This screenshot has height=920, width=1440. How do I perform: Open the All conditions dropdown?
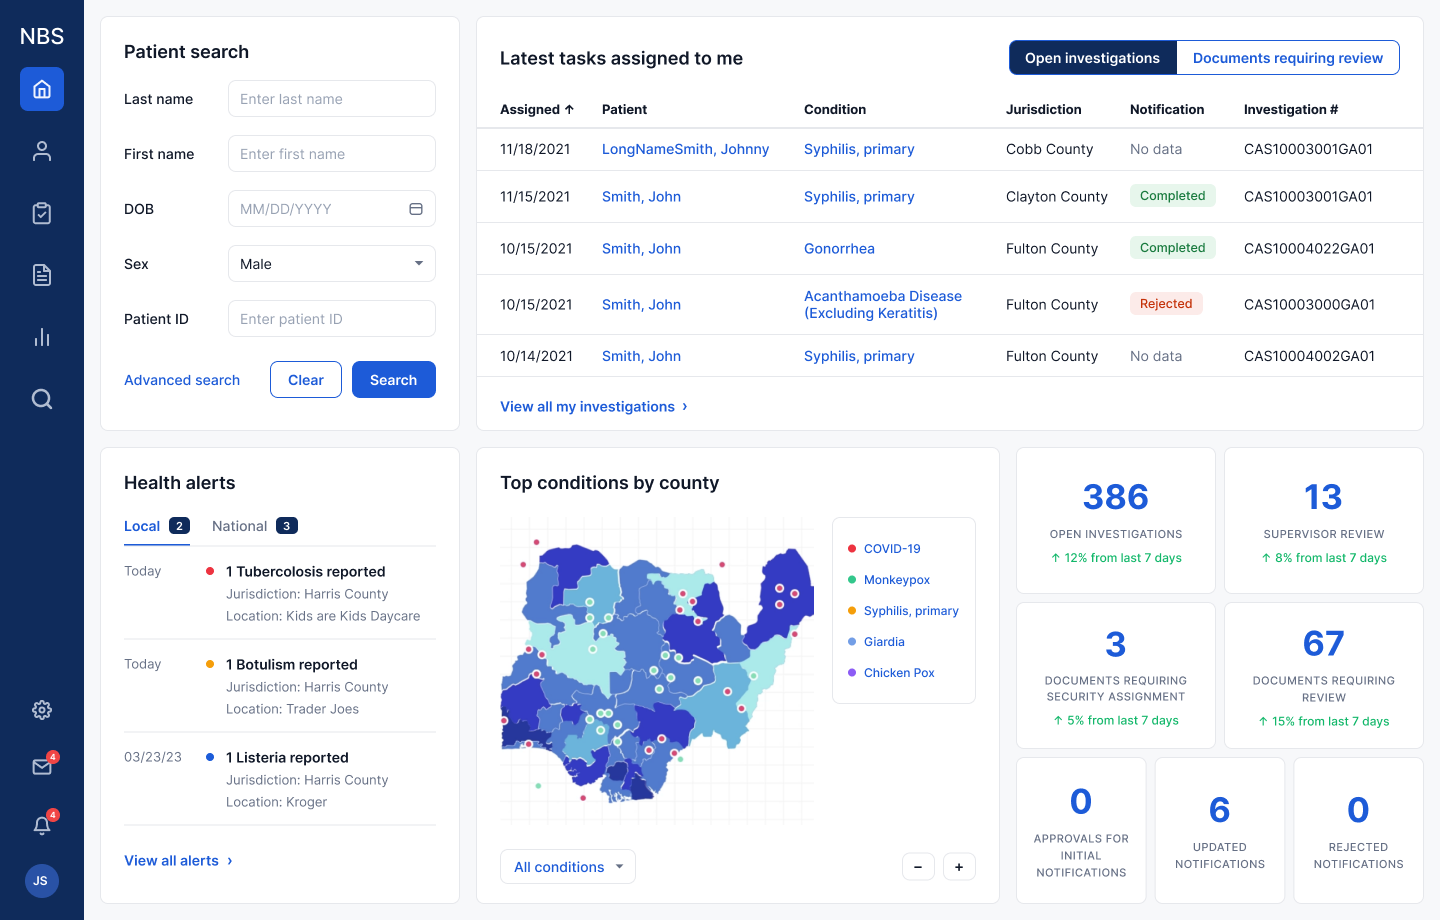568,867
